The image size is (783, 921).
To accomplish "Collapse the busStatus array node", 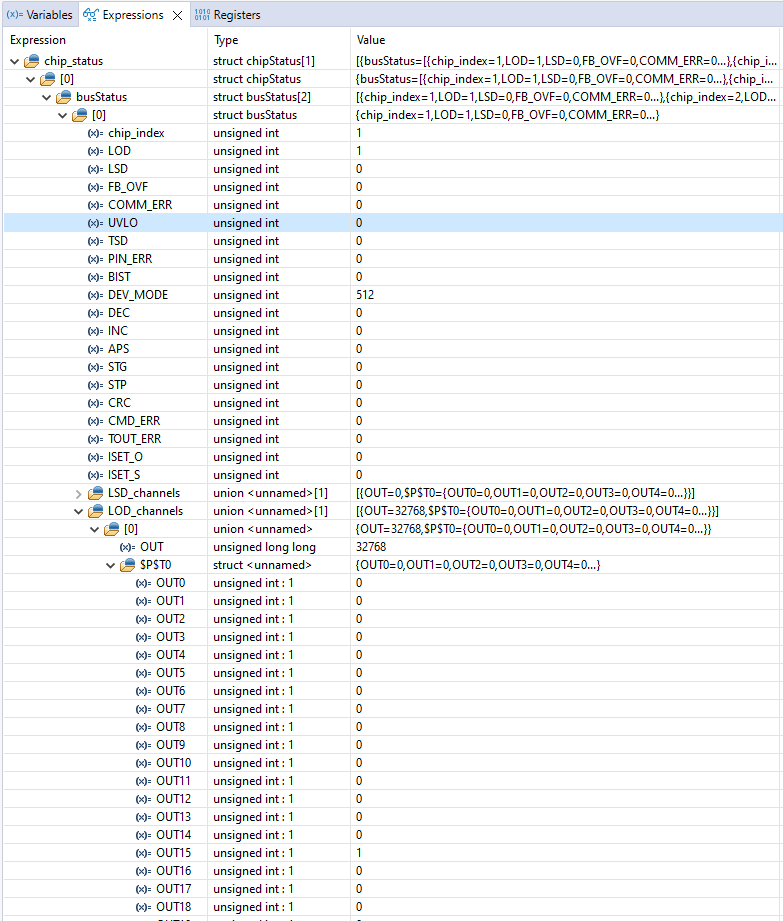I will click(47, 97).
